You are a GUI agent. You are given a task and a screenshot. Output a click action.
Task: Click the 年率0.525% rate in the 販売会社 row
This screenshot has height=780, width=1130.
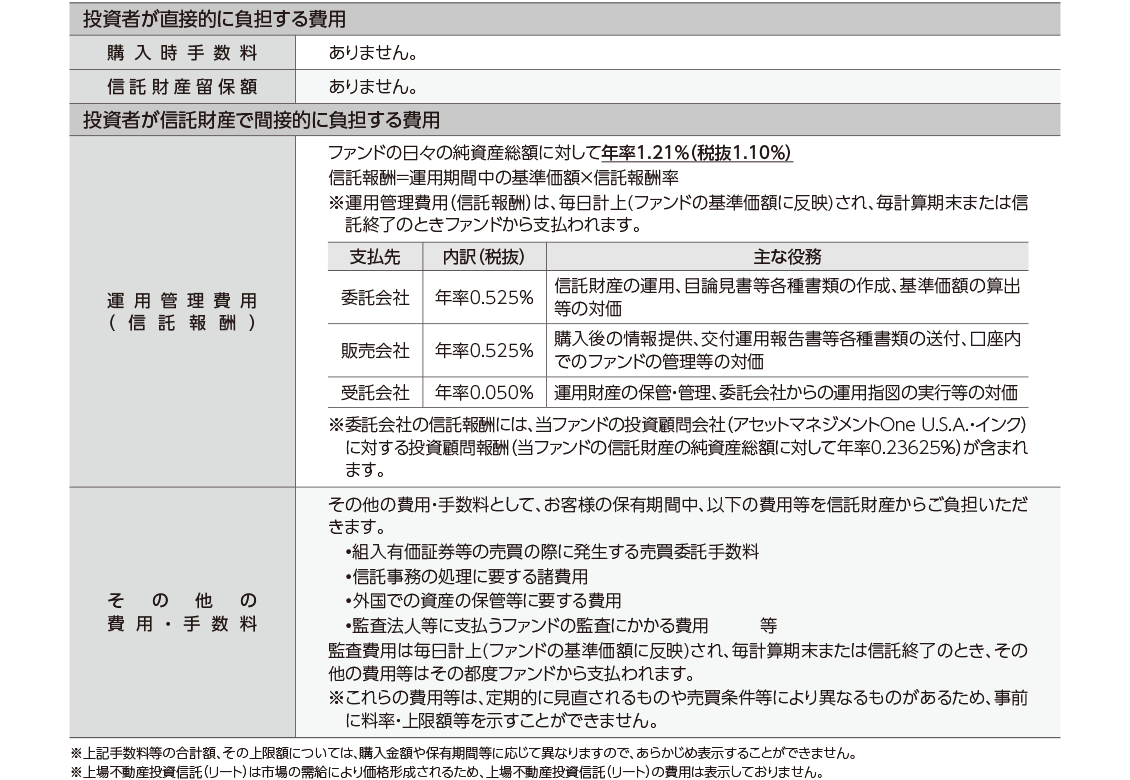coord(484,350)
